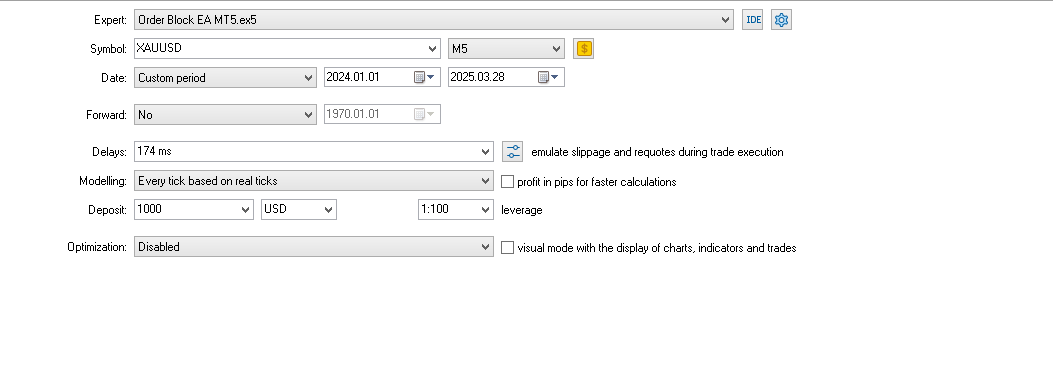Open the start date calendar picker
The image size is (1053, 373).
point(424,77)
